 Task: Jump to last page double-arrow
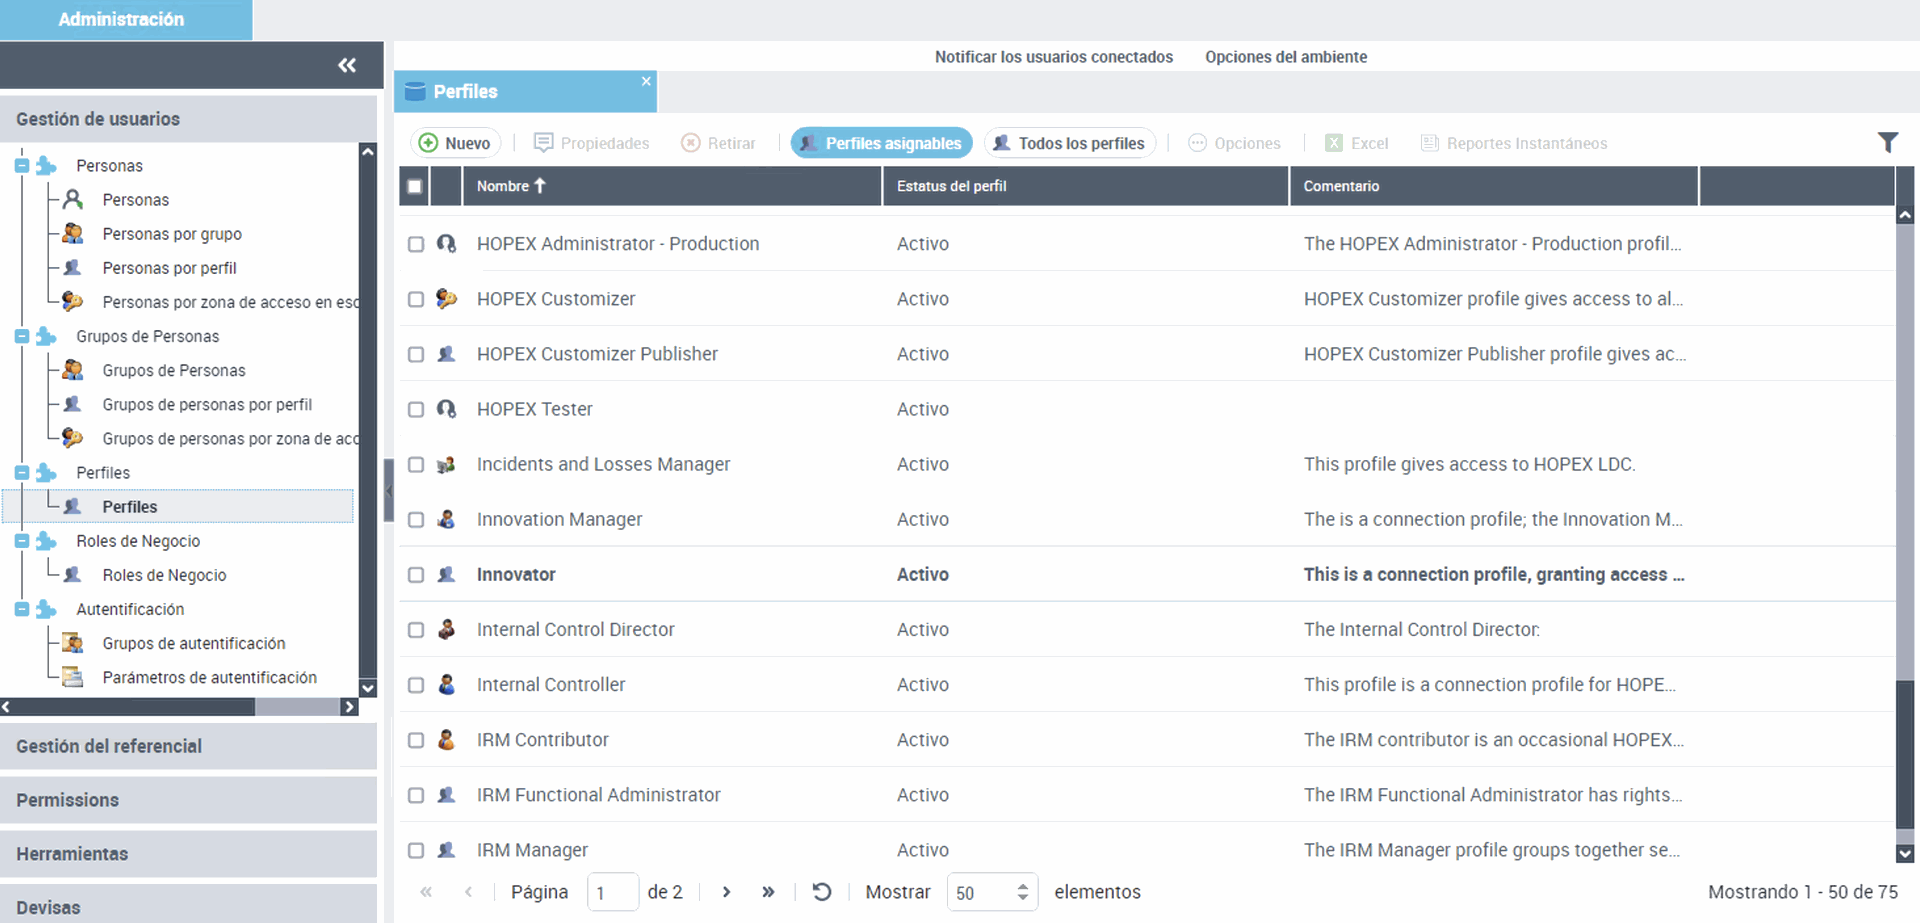[768, 891]
